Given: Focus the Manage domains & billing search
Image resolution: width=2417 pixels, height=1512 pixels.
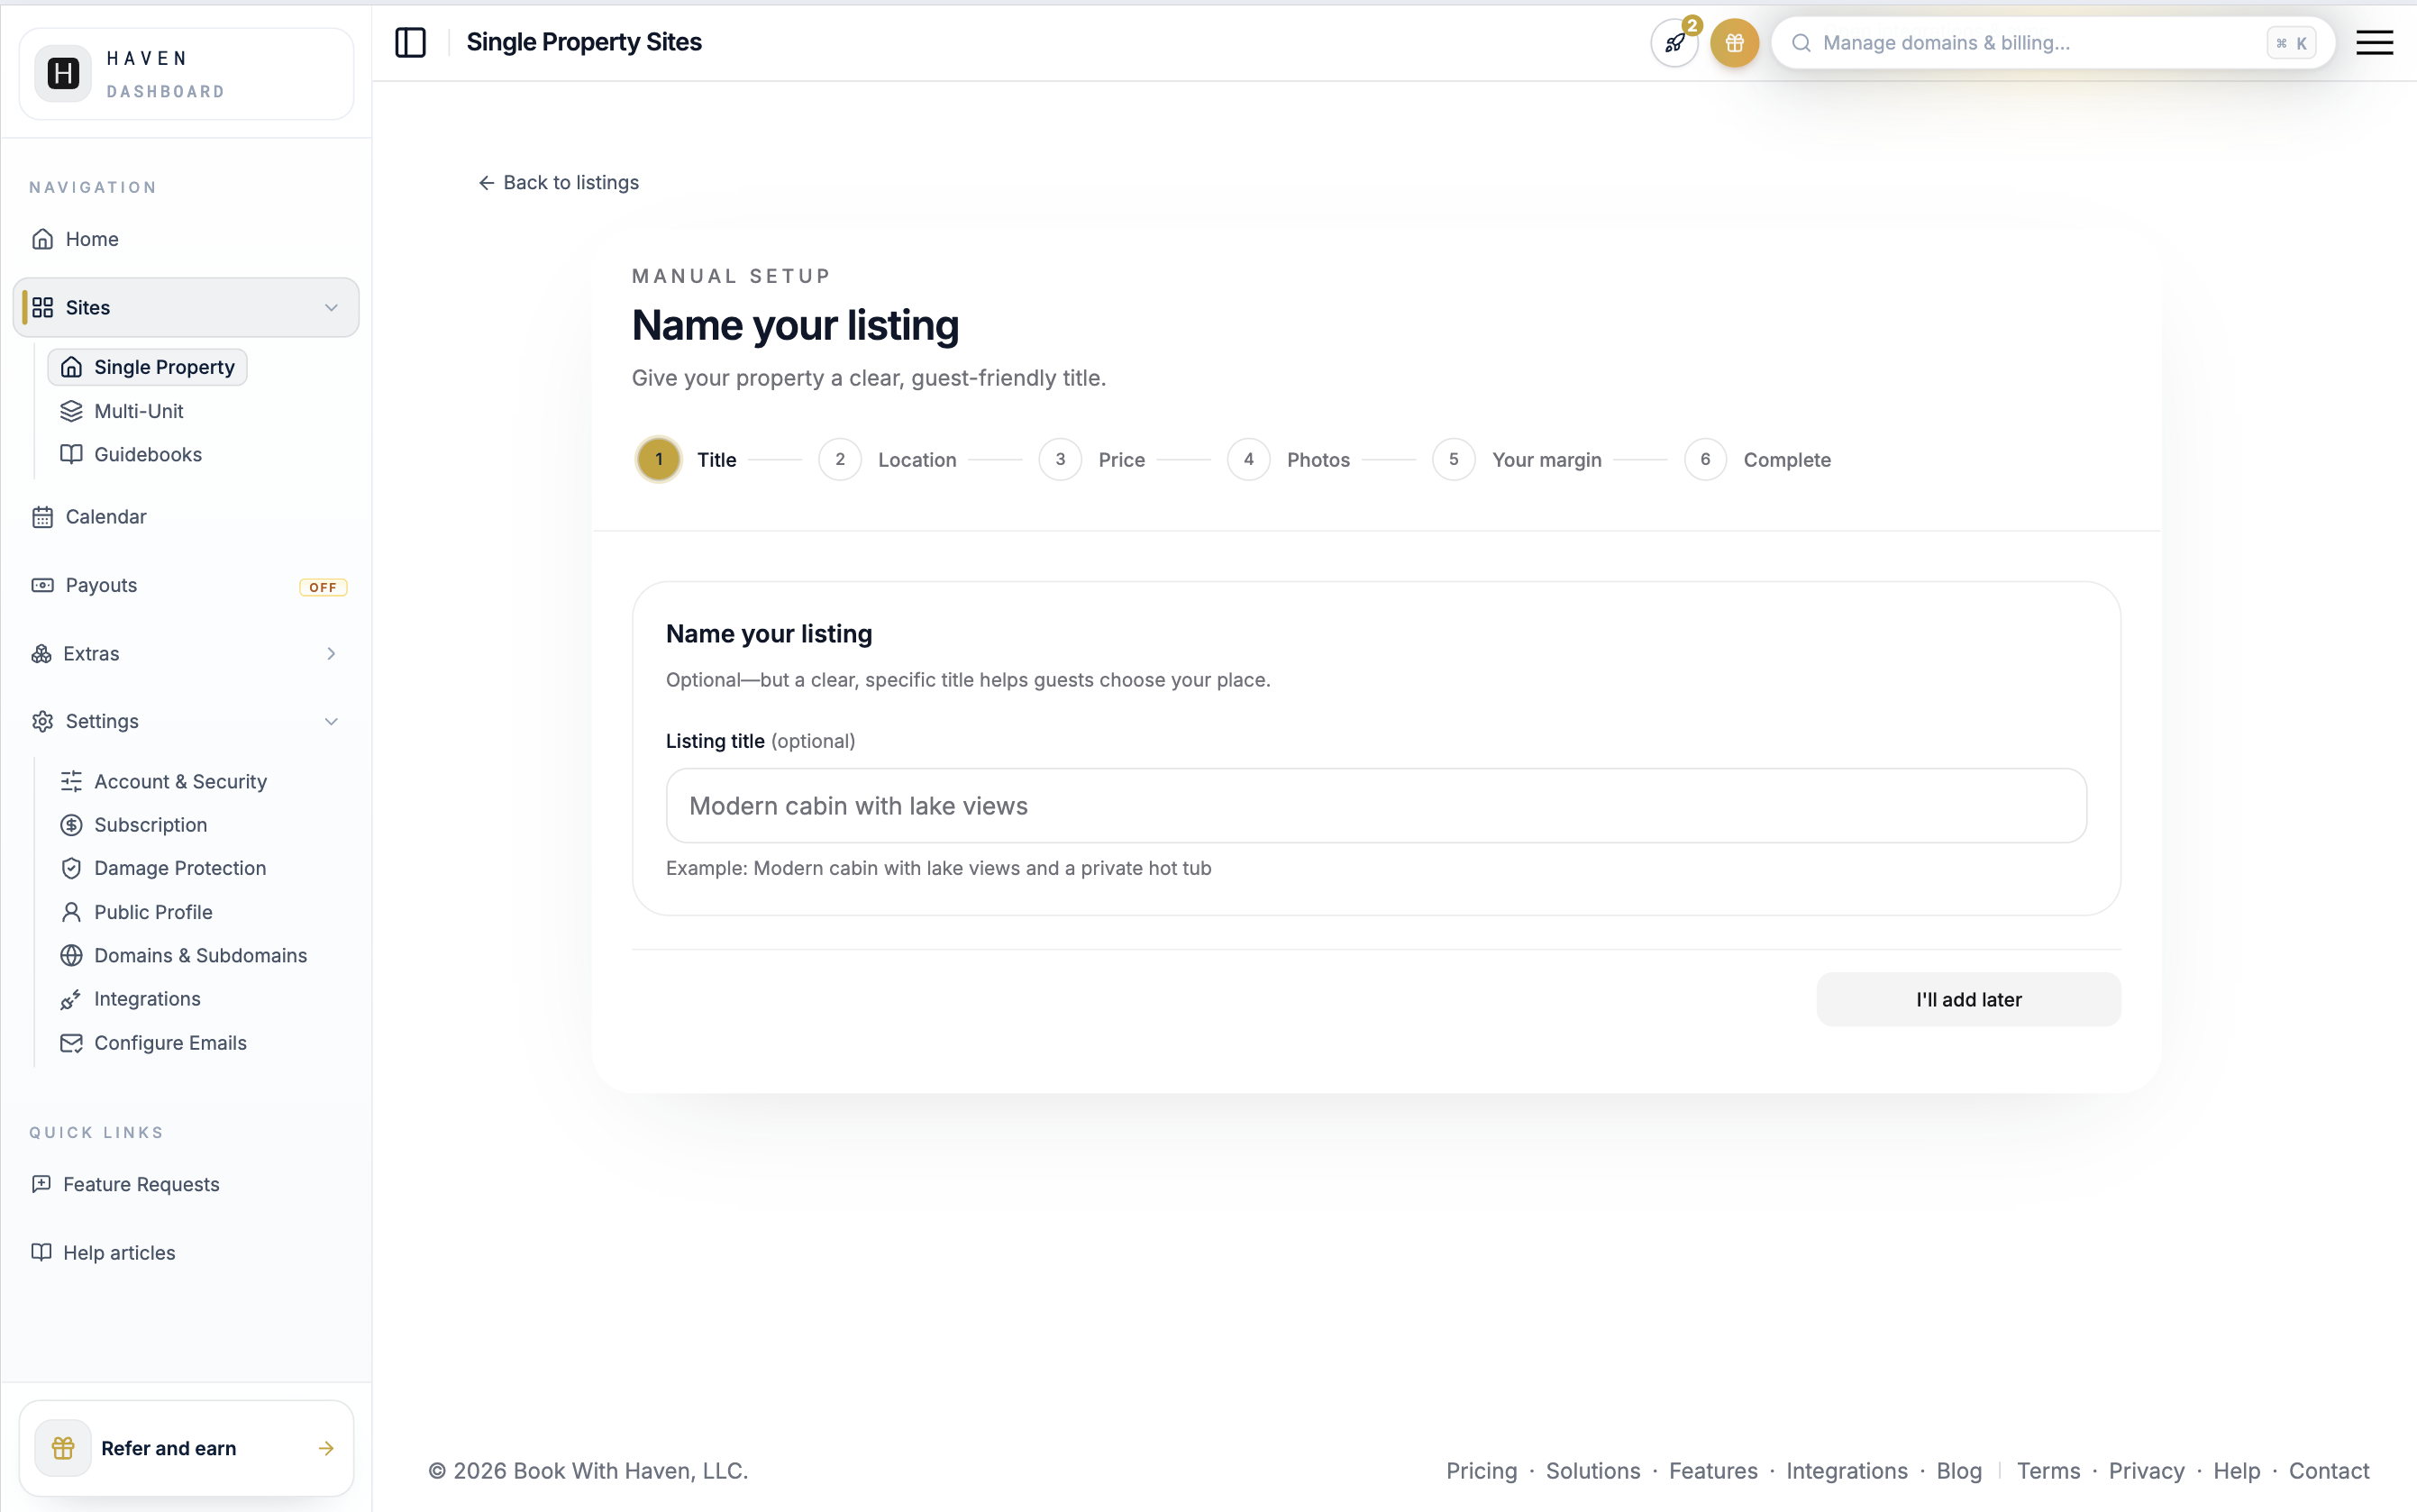Looking at the screenshot, I should [x=2053, y=43].
